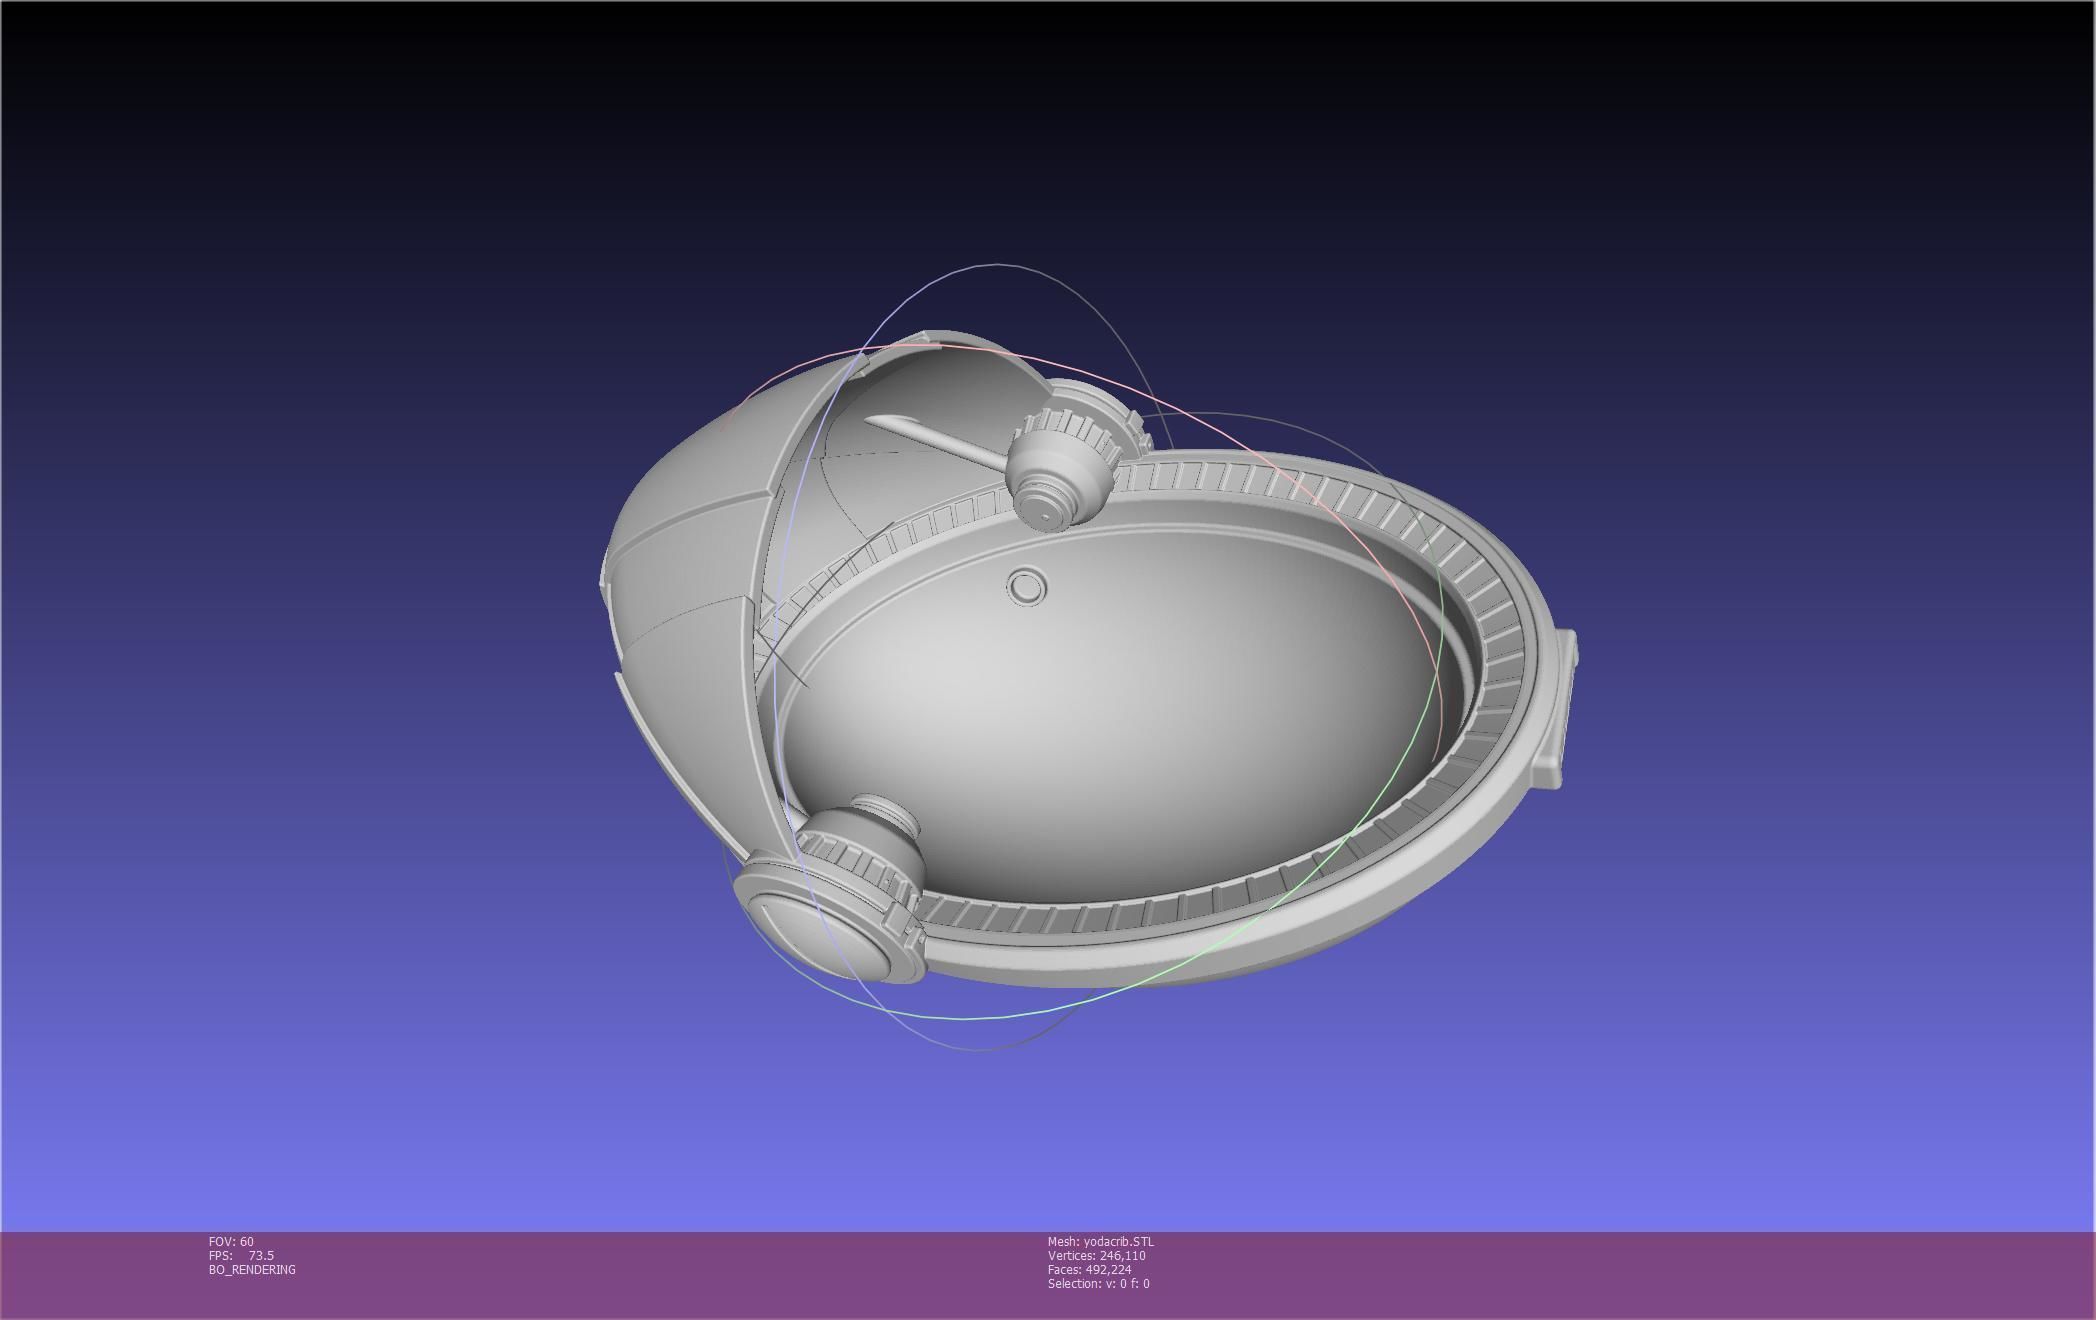This screenshot has width=2096, height=1320.
Task: Click the Vertices: 246,110 text
Action: tap(1096, 1255)
